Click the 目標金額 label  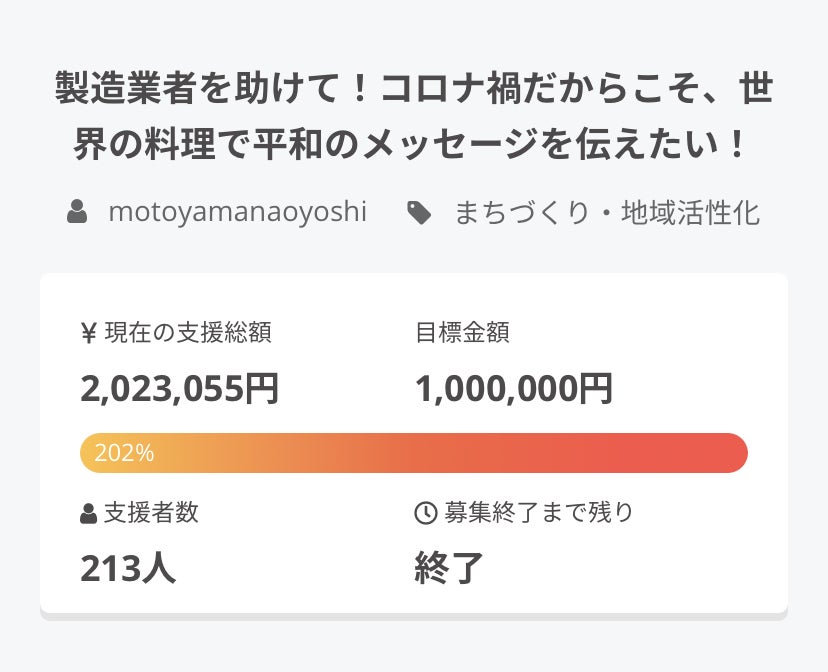tap(462, 334)
